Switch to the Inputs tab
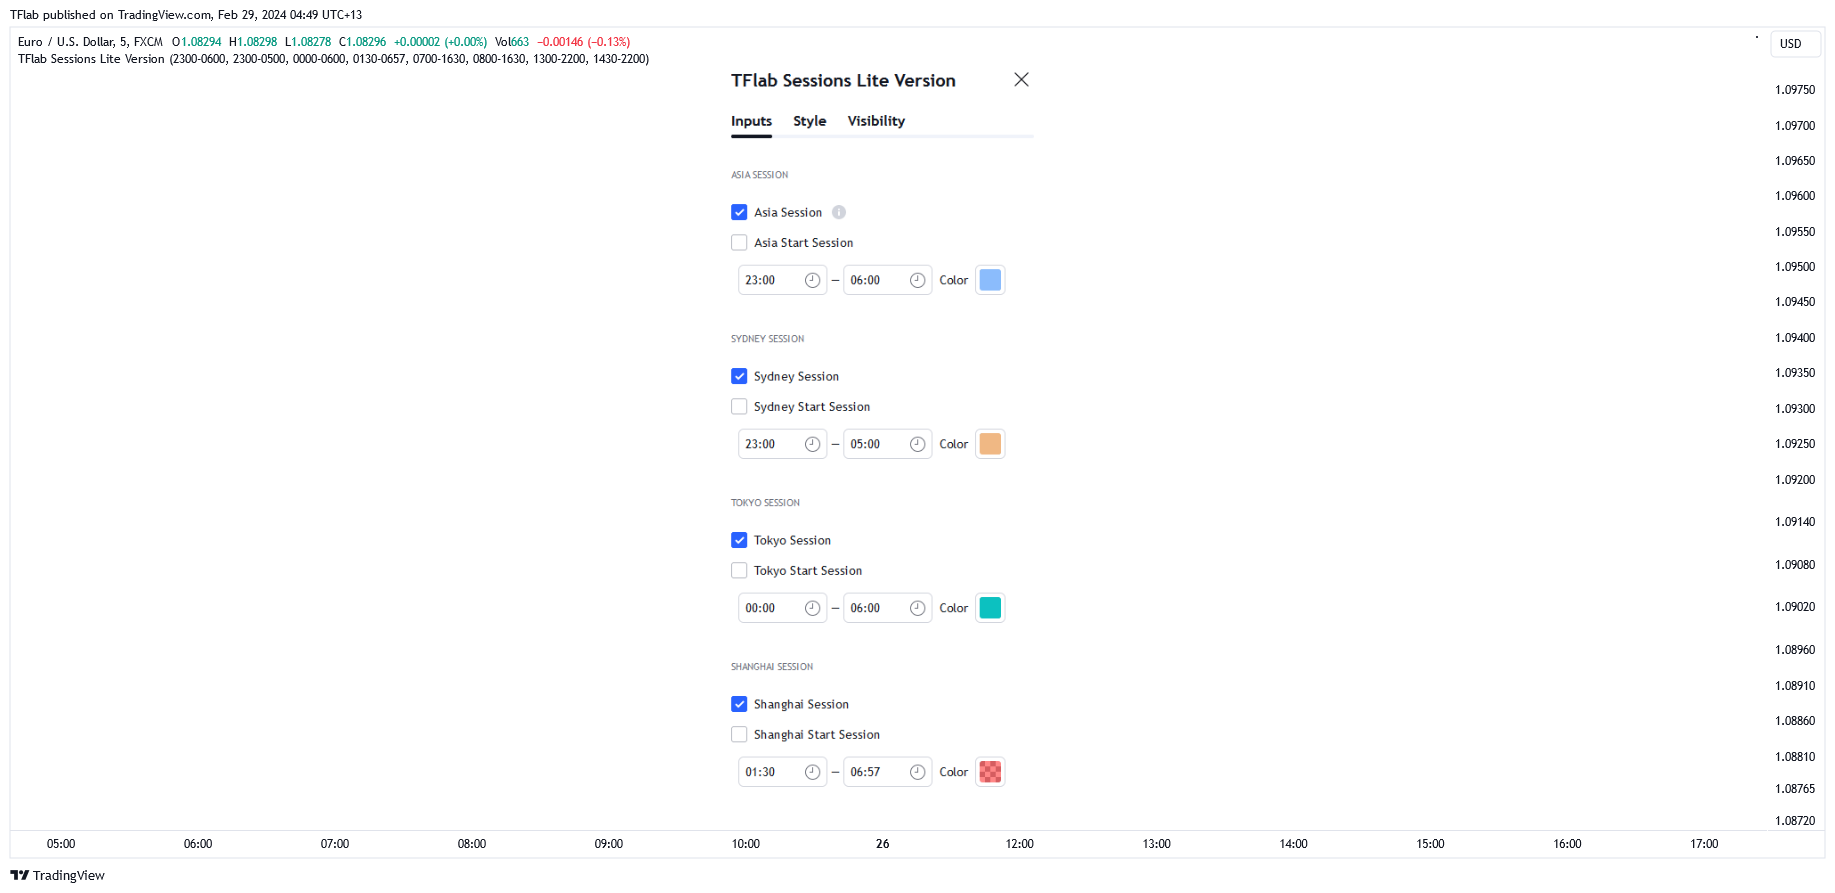 click(x=751, y=121)
